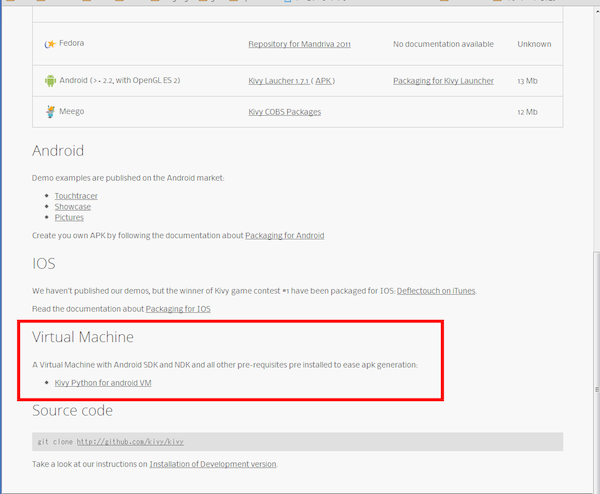Select 'Demo examples are published' paragraph

coord(128,178)
